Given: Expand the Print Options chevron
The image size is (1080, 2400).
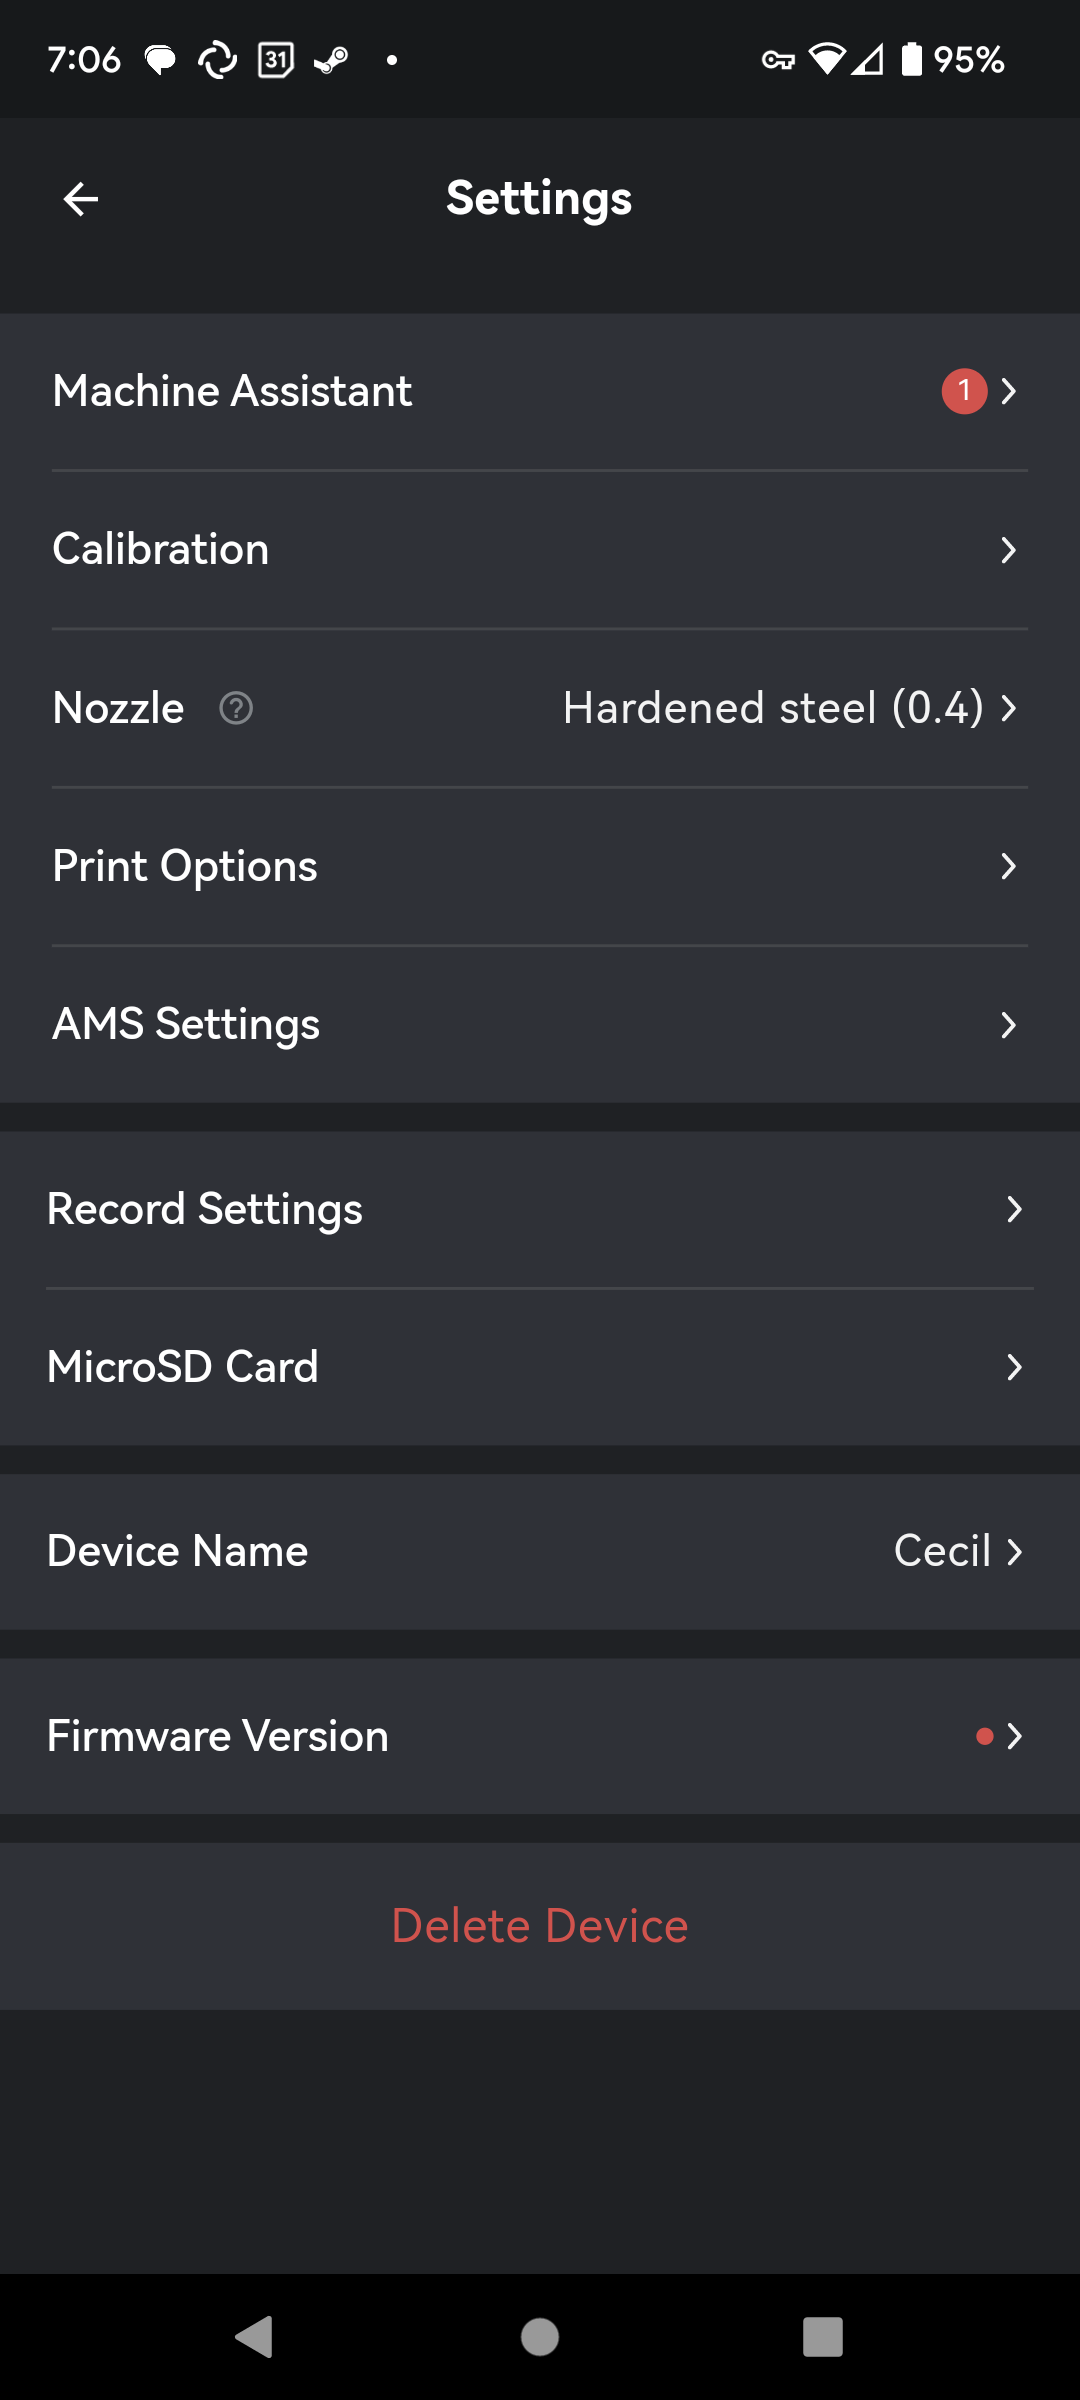Looking at the screenshot, I should (1008, 866).
